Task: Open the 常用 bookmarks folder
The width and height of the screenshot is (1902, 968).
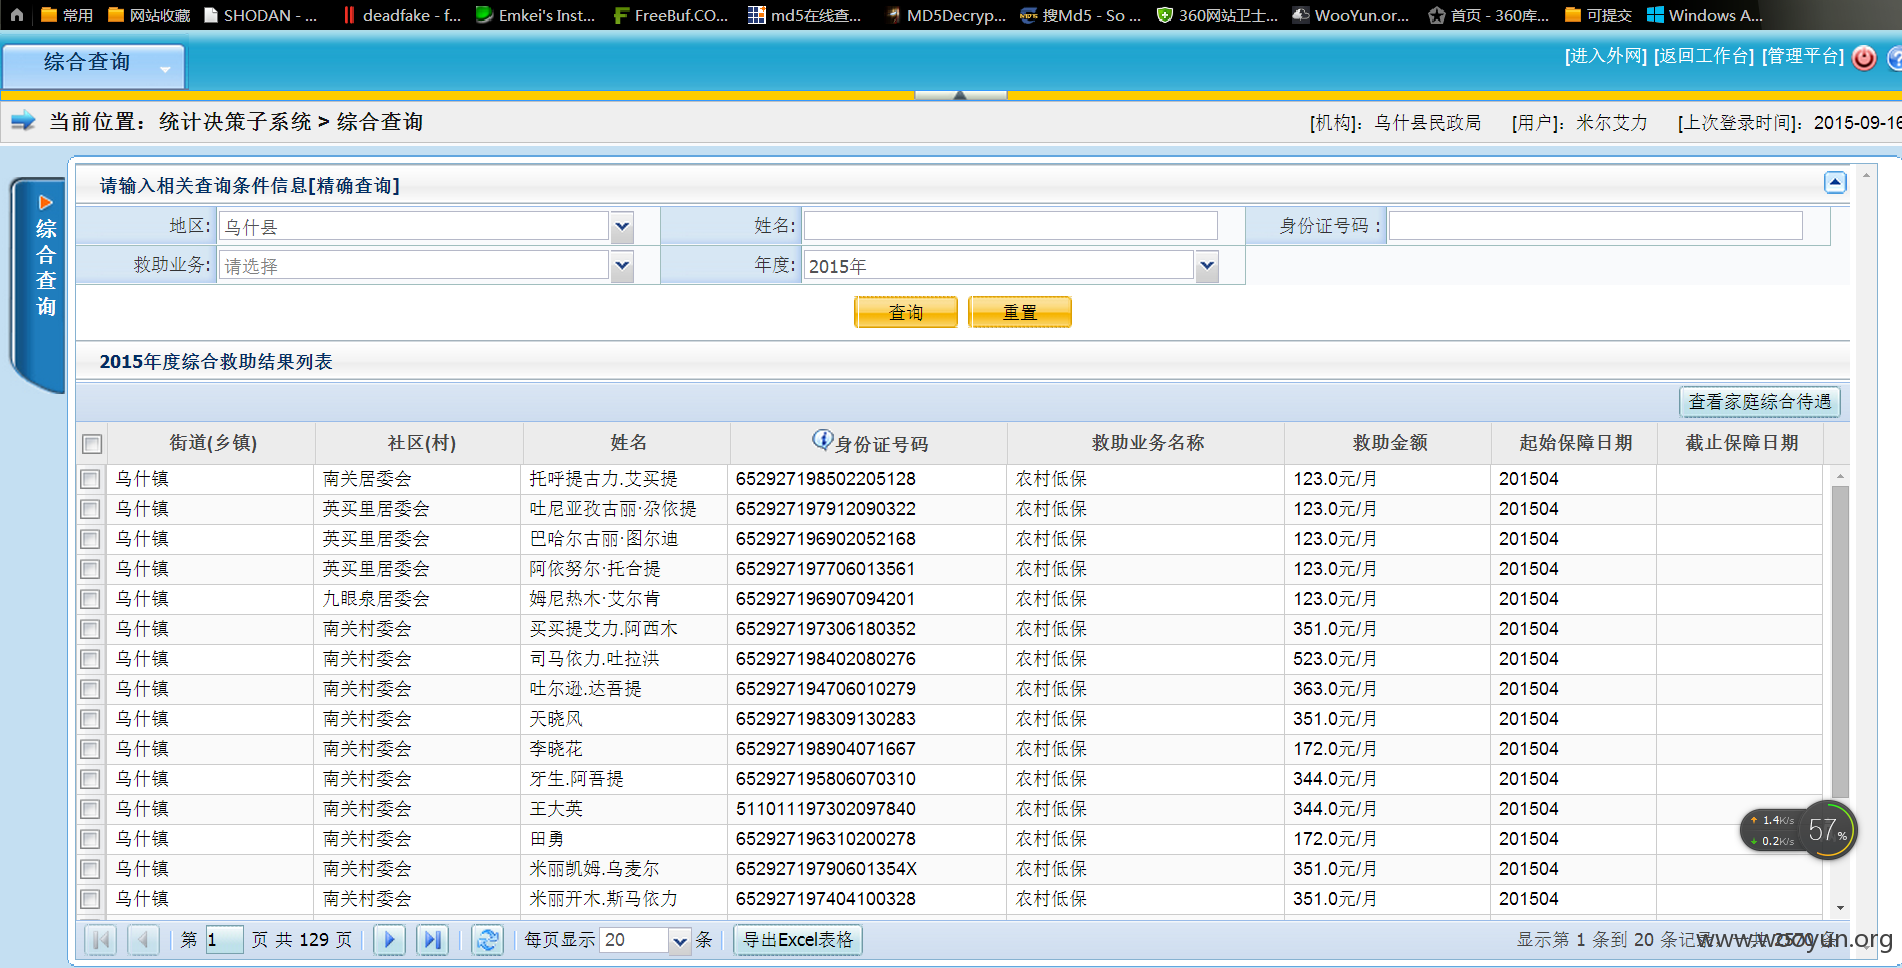Action: pyautogui.click(x=67, y=15)
